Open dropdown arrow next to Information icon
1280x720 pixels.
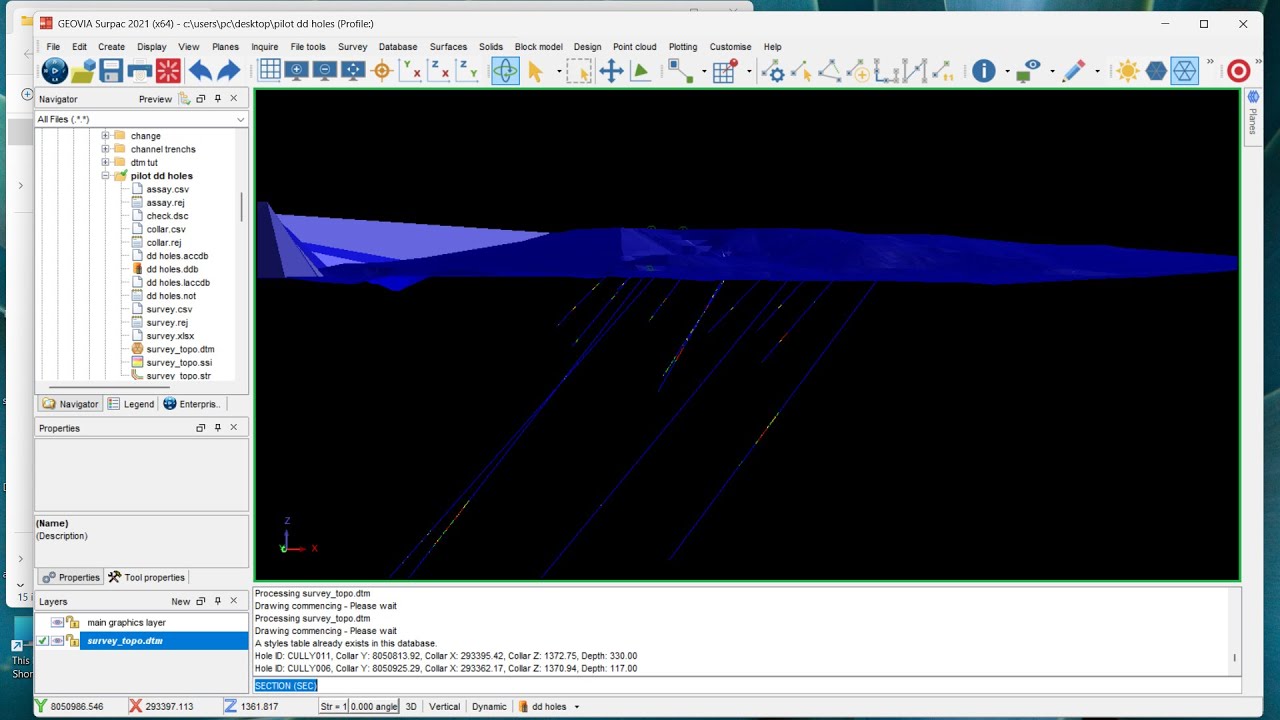pos(1007,72)
